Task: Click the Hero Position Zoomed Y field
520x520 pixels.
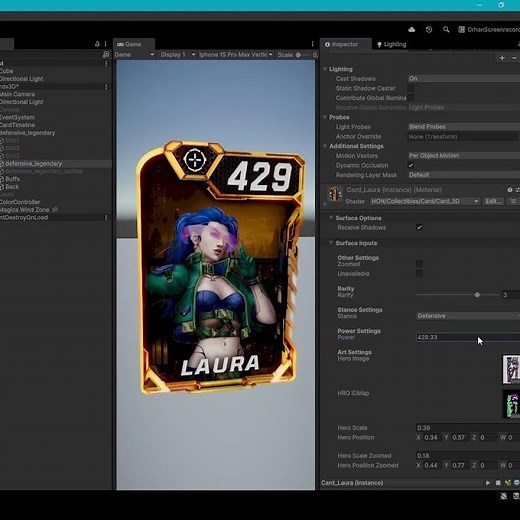Action: pos(460,465)
